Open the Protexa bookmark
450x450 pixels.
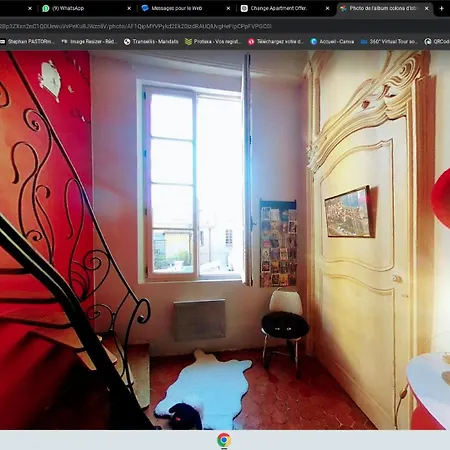coord(213,42)
